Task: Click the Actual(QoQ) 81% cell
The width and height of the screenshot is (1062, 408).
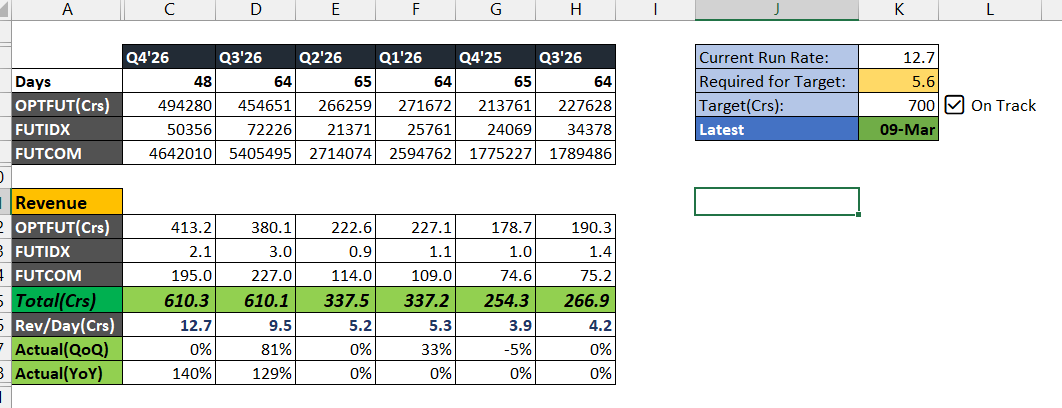Action: click(x=256, y=348)
